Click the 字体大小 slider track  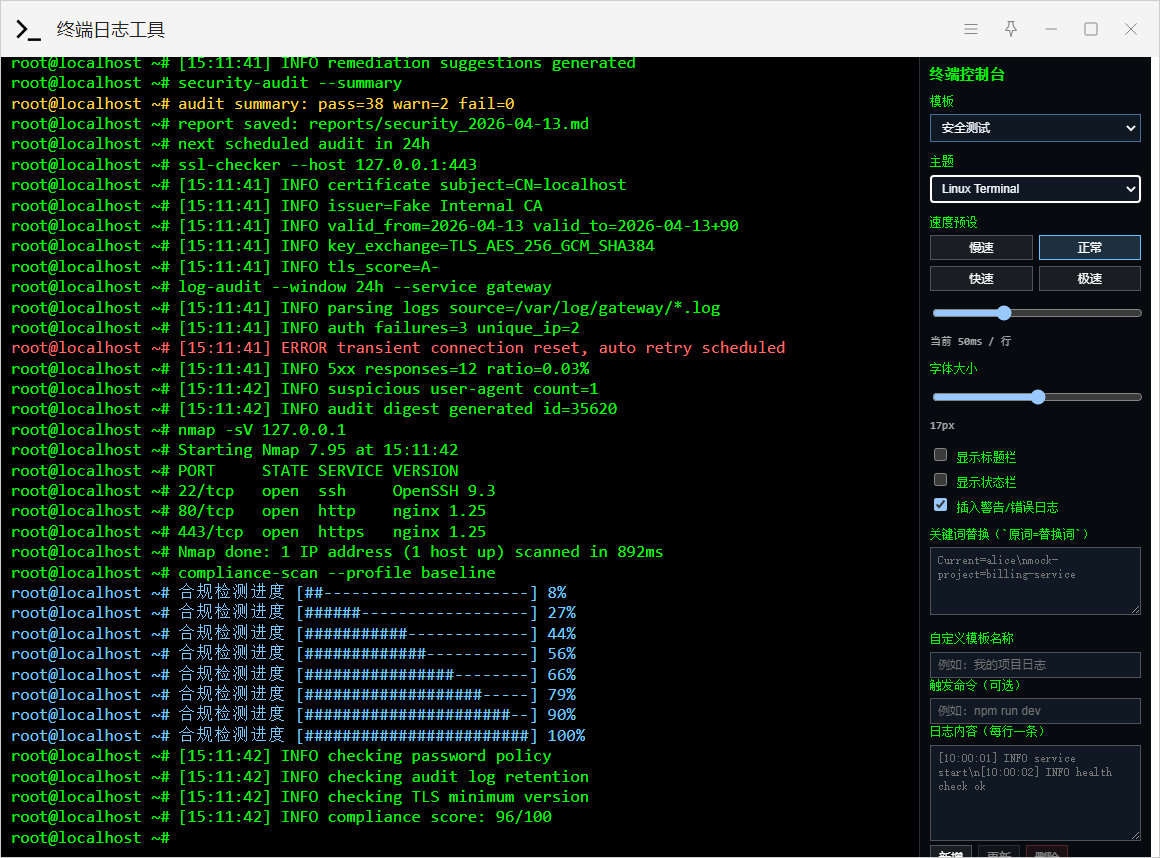point(1036,397)
